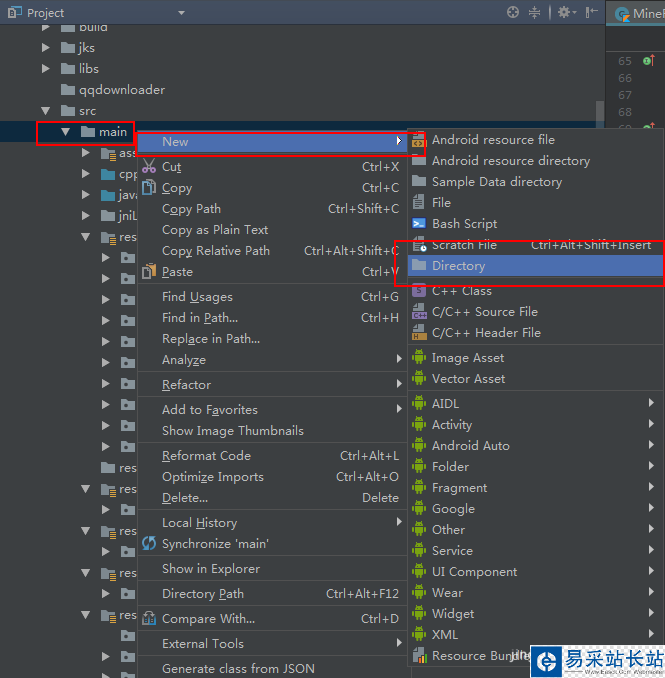665x678 pixels.
Task: Choose Show in Explorer entry
Action: click(x=272, y=569)
